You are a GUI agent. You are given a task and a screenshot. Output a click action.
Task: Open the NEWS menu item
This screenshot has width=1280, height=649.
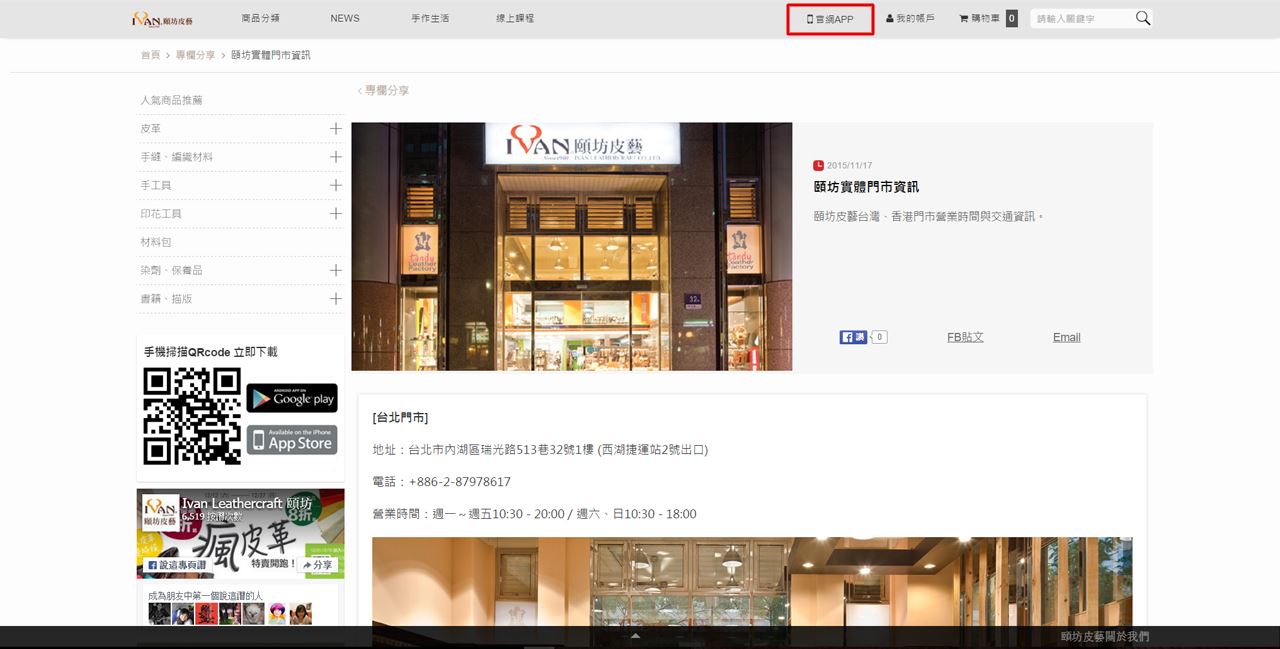[x=345, y=19]
